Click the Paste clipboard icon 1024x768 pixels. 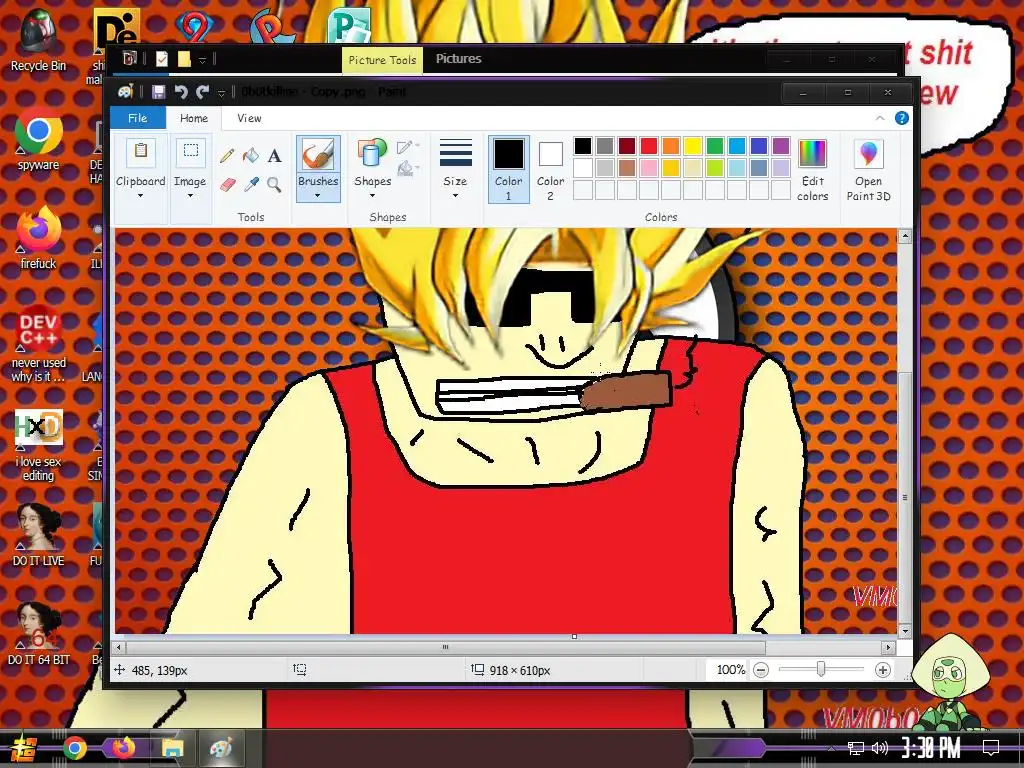[x=140, y=152]
